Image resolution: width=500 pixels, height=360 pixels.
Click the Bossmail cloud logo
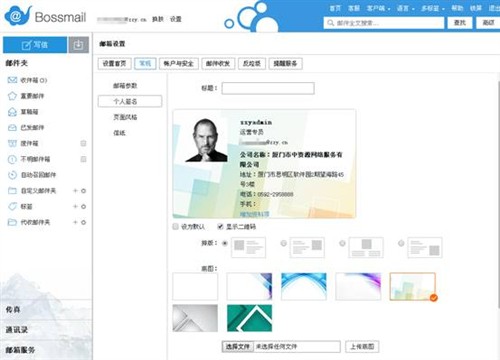pos(18,16)
